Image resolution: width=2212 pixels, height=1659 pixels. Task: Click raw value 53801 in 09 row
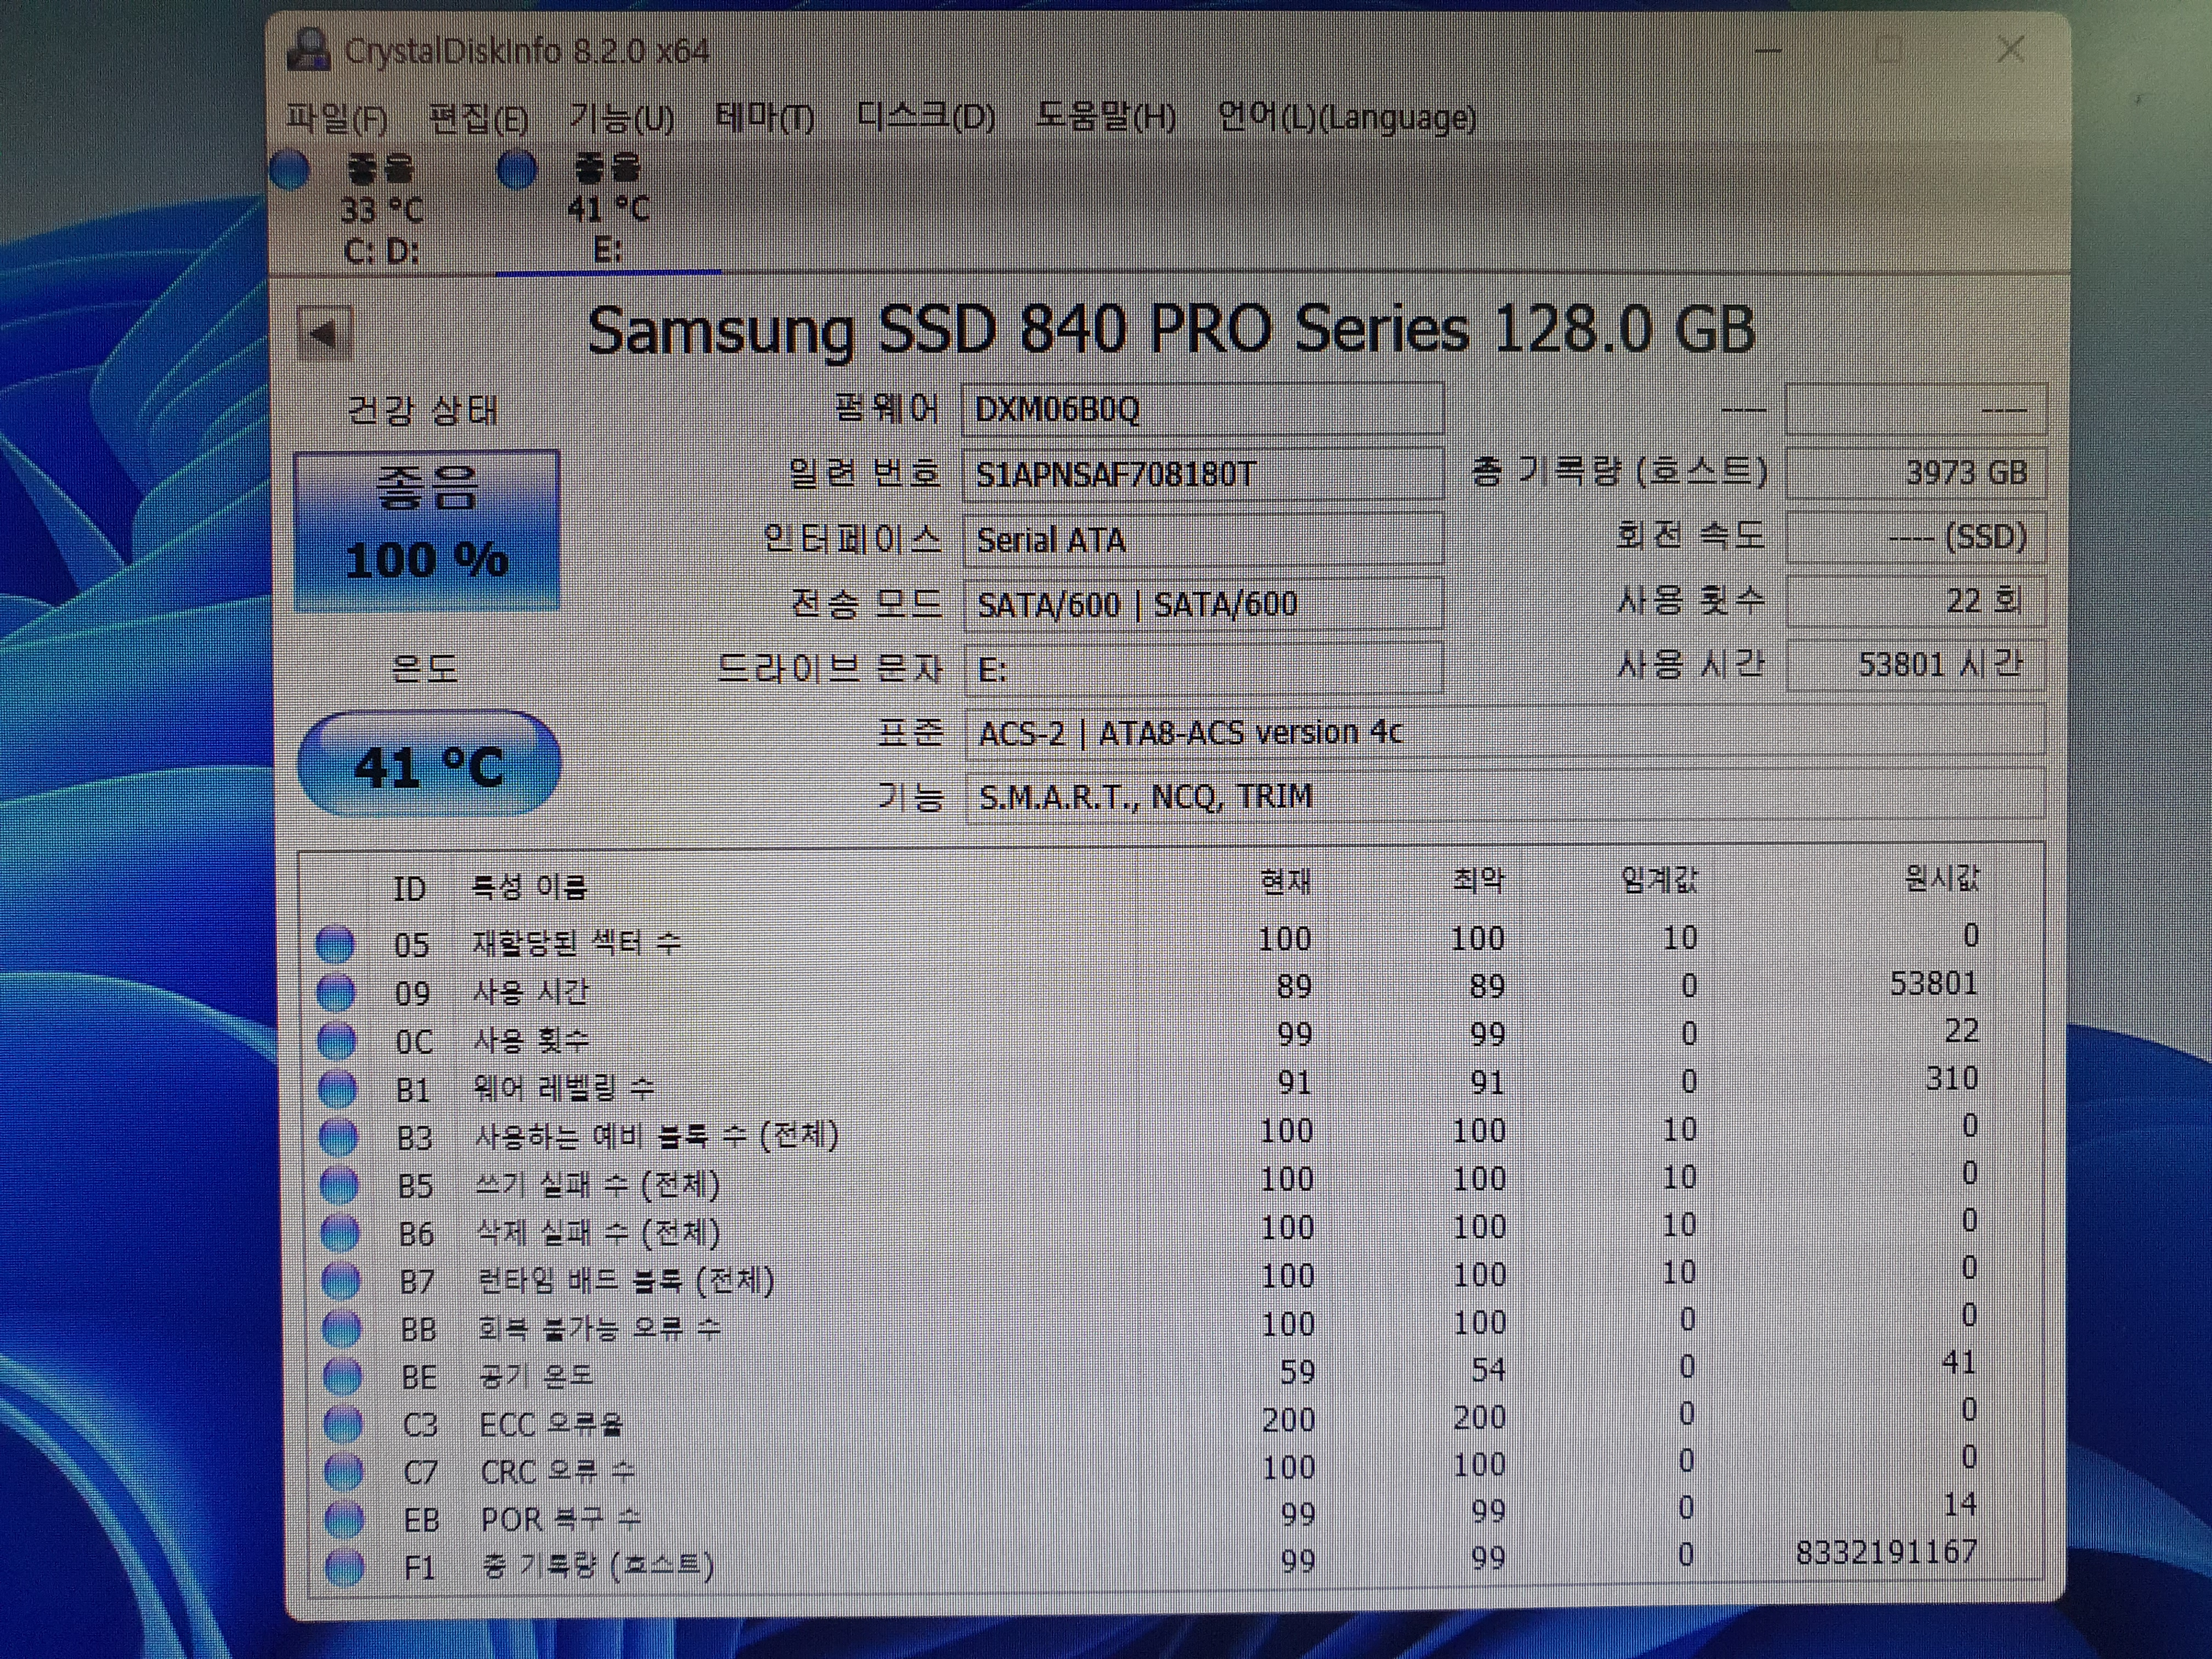1934,983
